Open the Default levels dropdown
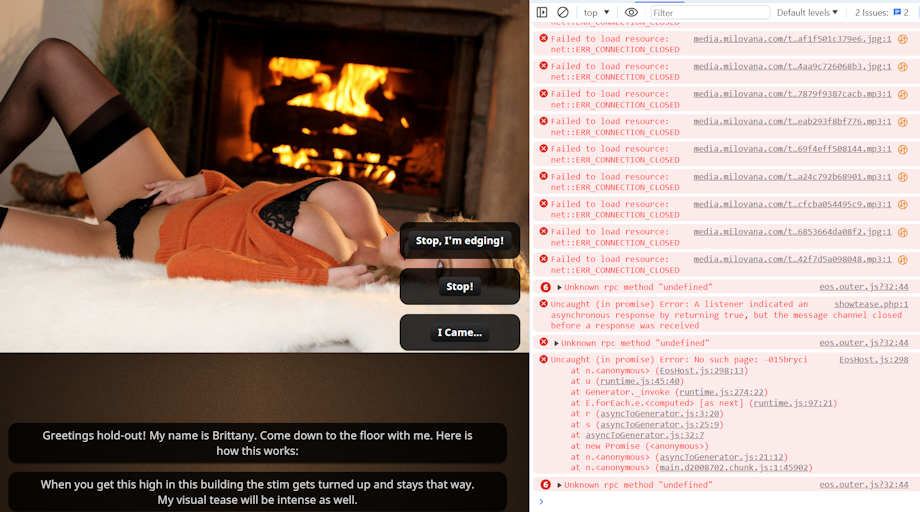 pyautogui.click(x=807, y=12)
